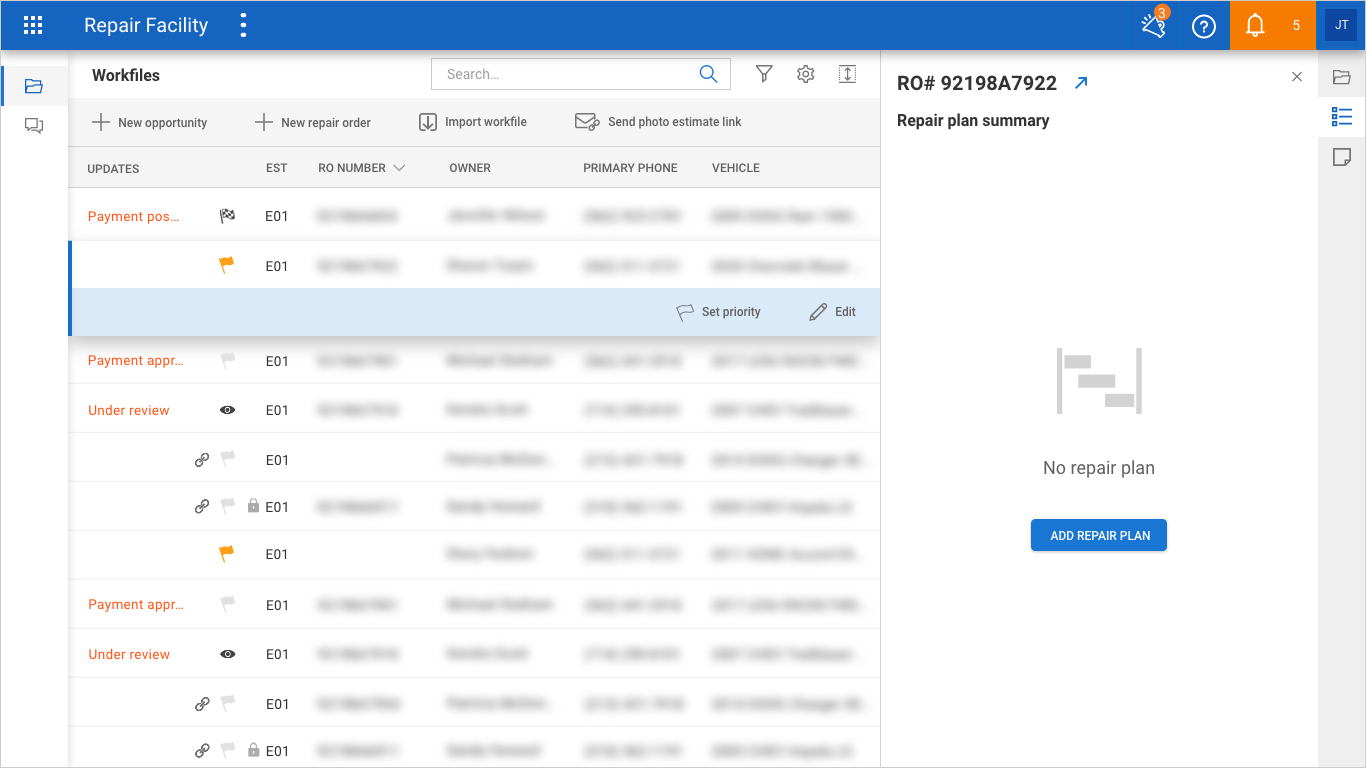Viewport: 1366px width, 768px height.
Task: Open the notes icon in the right sidebar
Action: (x=1342, y=157)
